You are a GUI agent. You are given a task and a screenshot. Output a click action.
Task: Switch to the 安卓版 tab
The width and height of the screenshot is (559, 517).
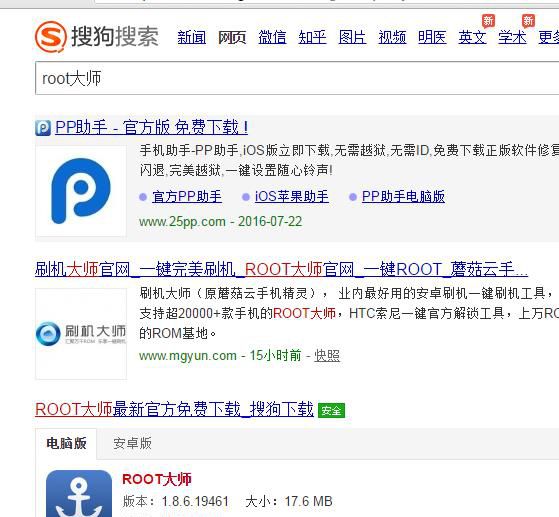coord(132,444)
